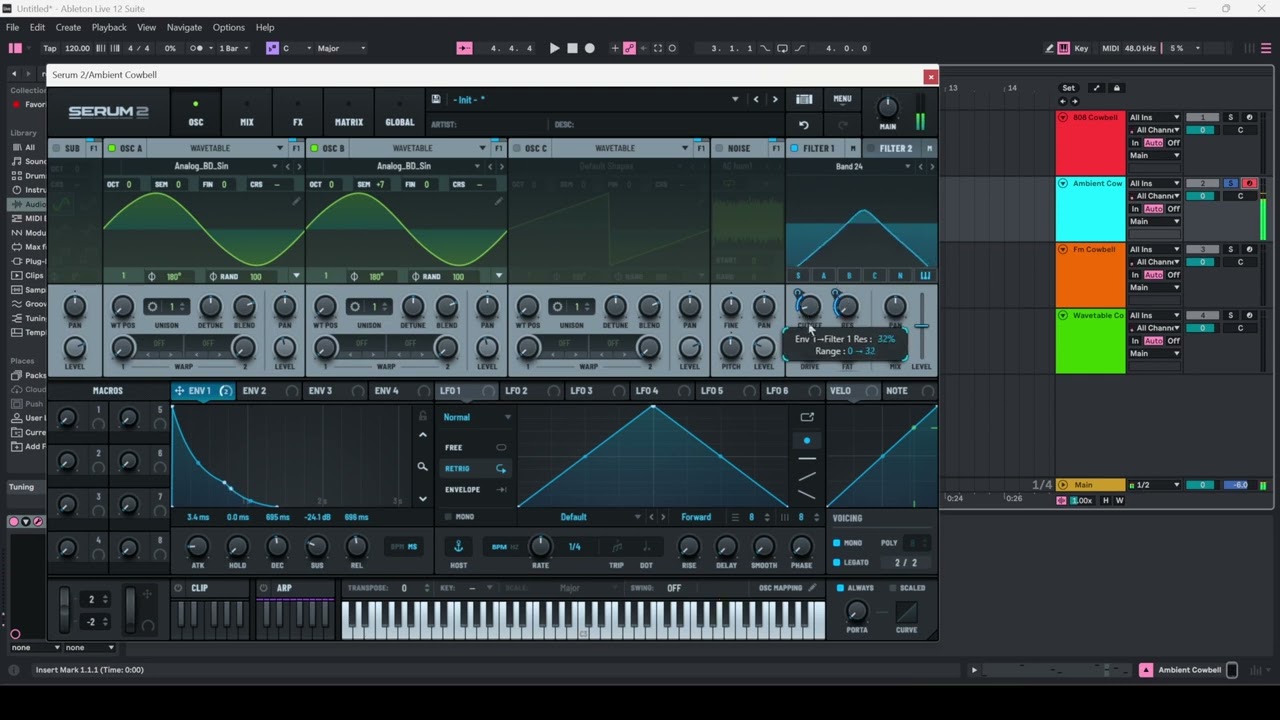Click the OSC MAPPING pencil icon
This screenshot has width=1280, height=720.
coord(812,588)
